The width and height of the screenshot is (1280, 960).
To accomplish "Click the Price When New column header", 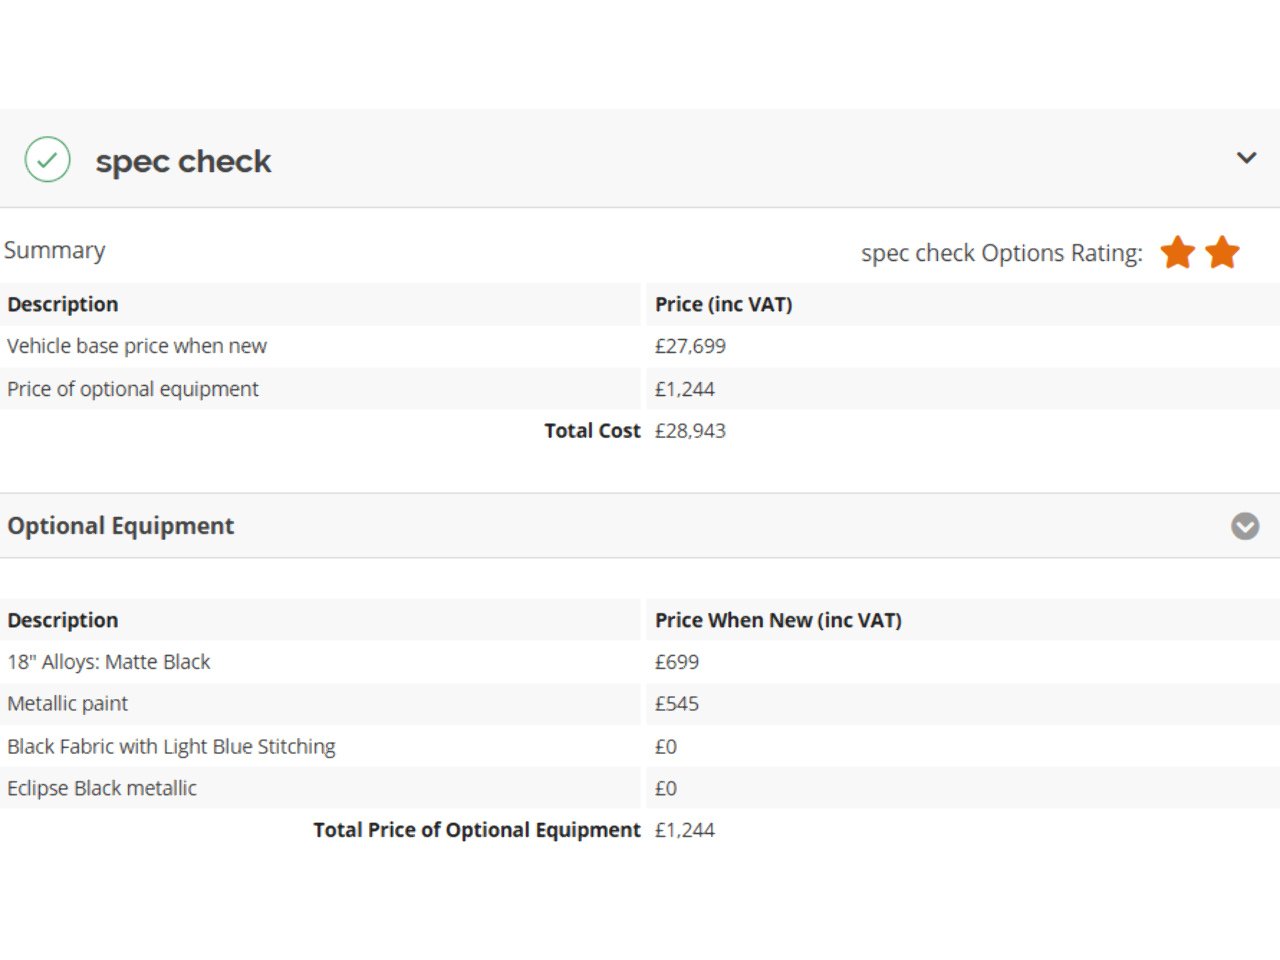I will coord(778,620).
